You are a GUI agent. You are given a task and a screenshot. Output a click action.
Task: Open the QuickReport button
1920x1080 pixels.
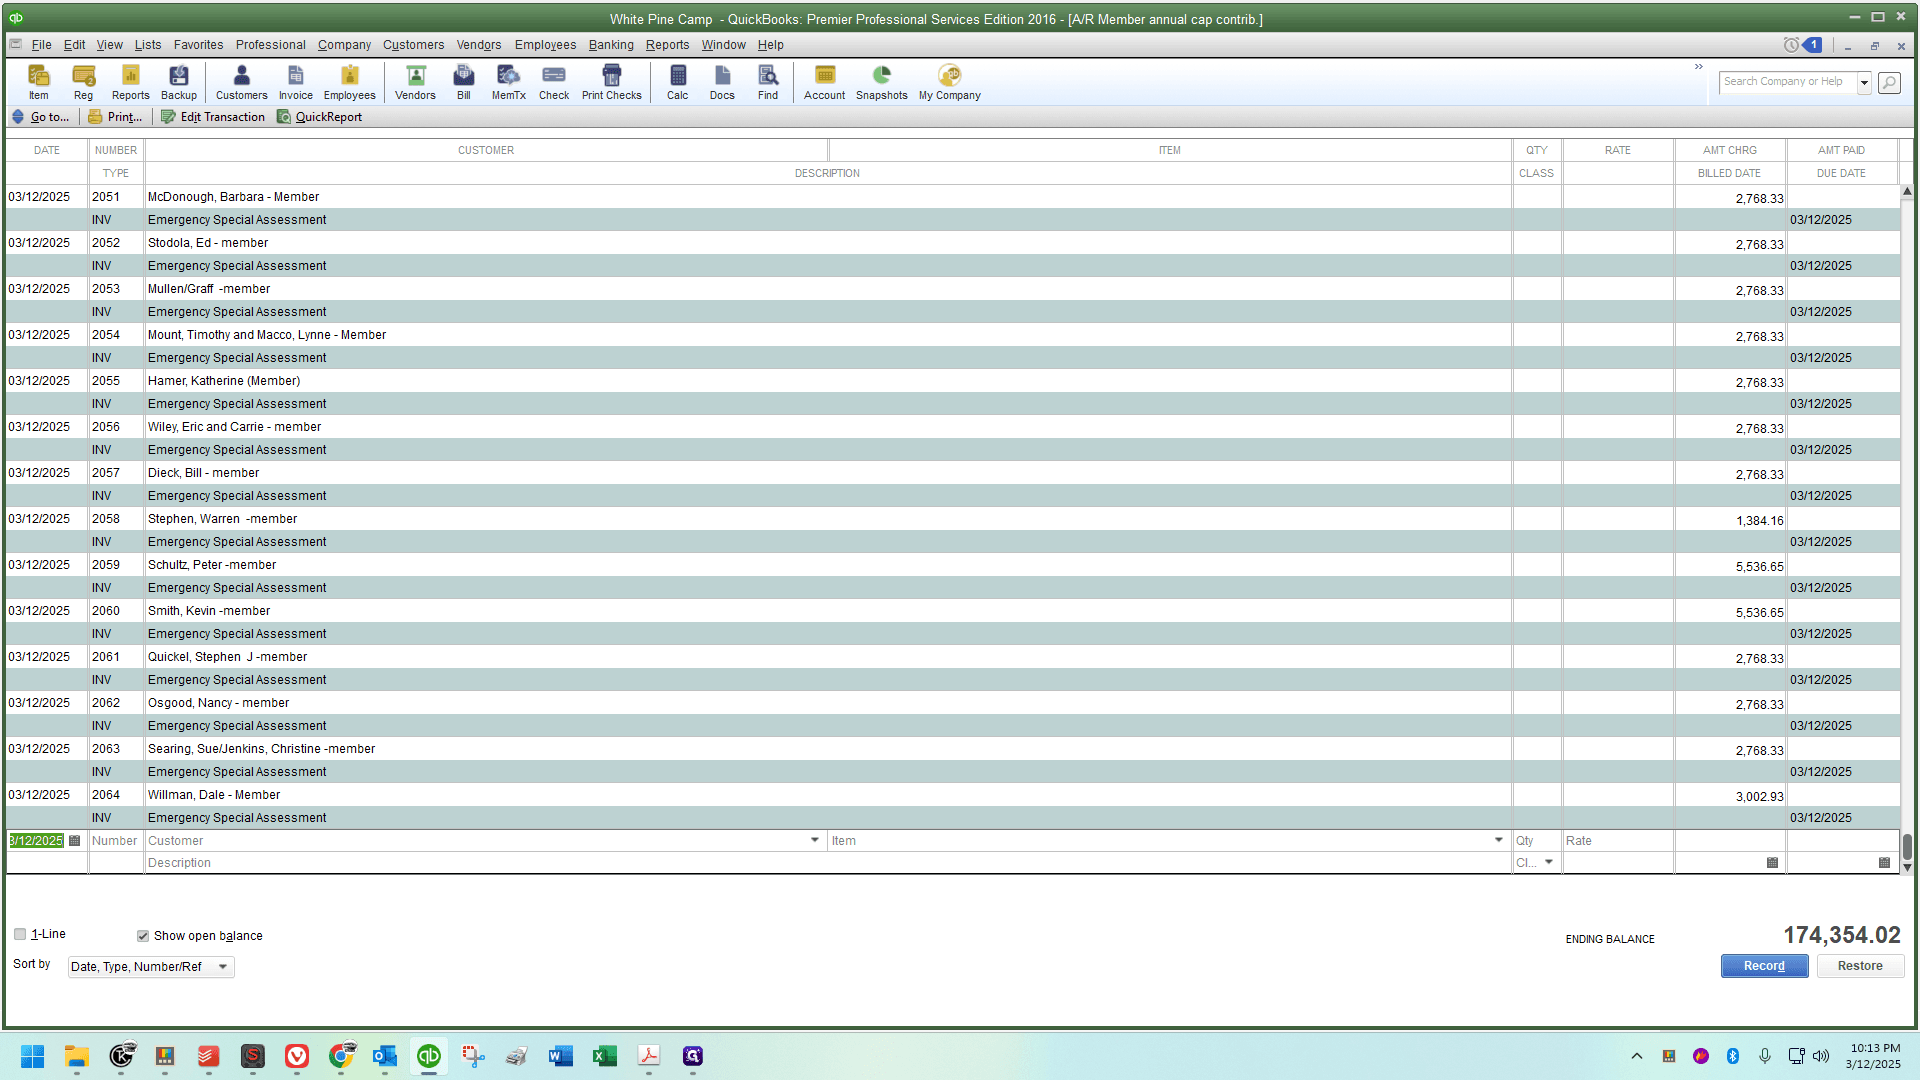[319, 117]
